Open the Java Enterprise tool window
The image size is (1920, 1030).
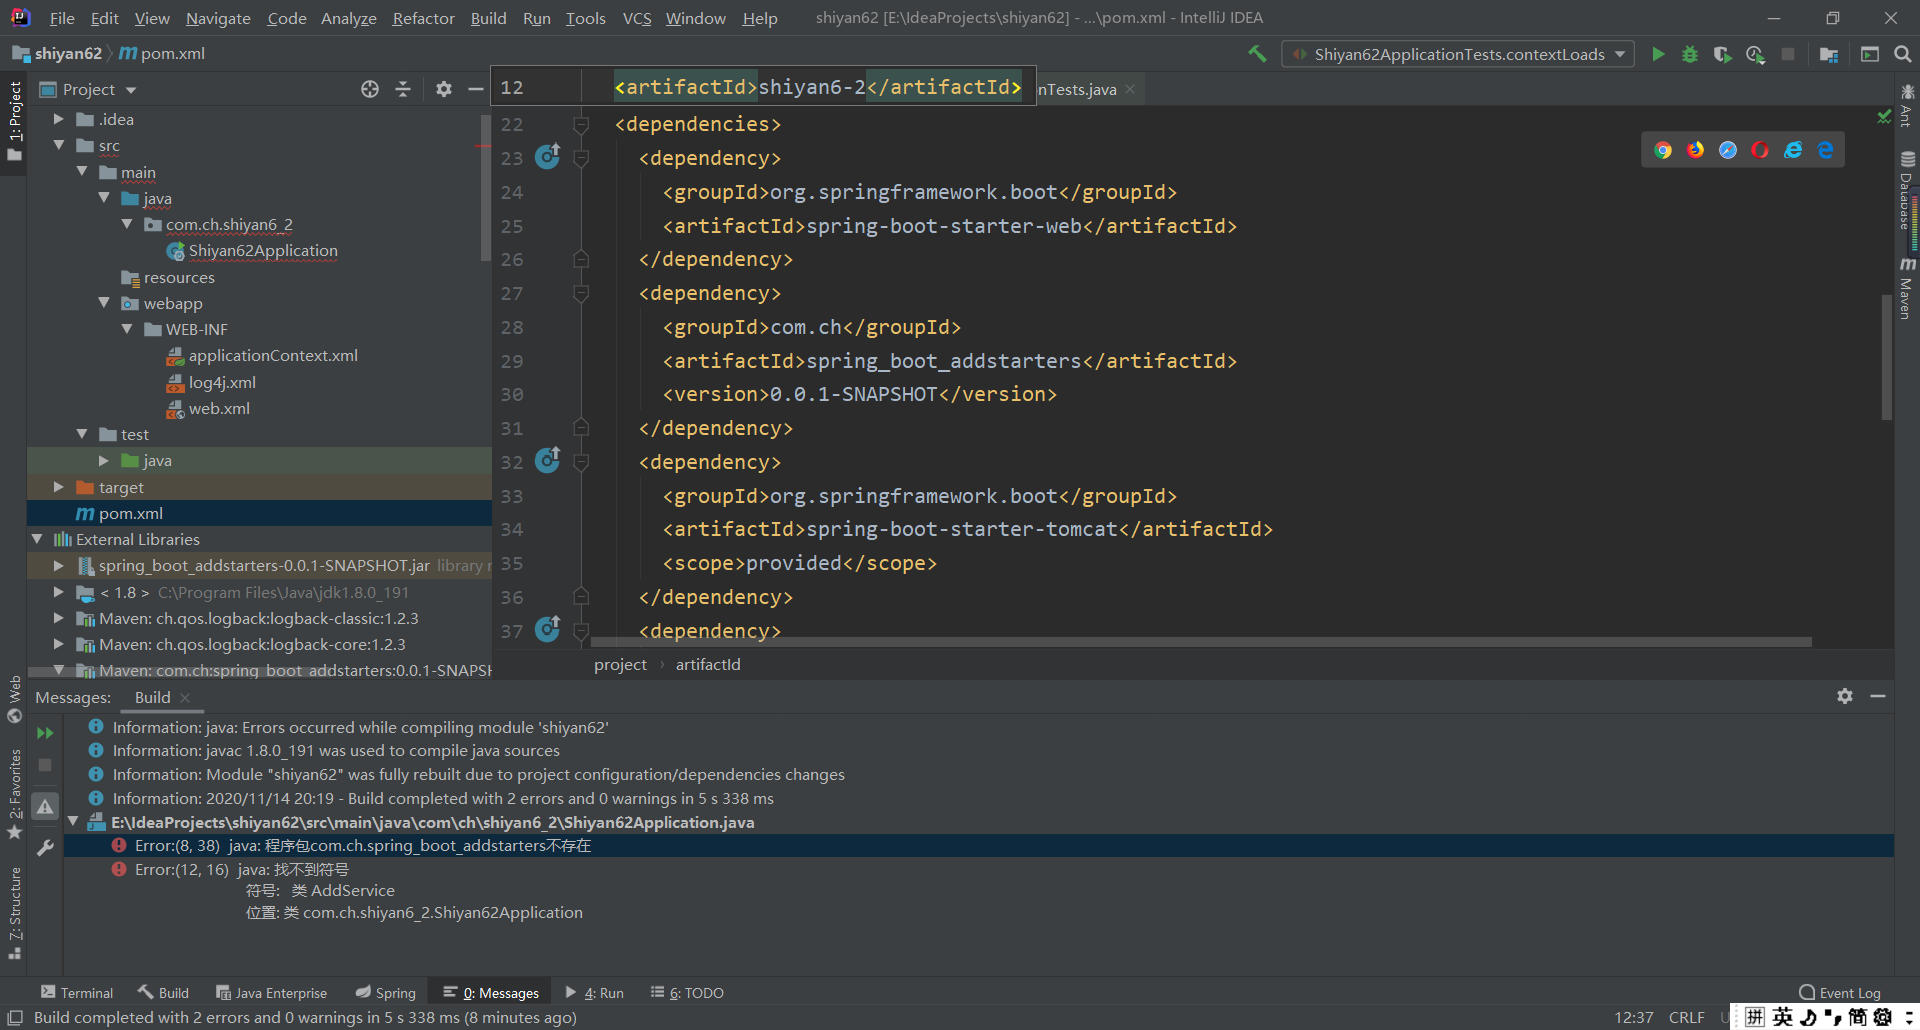(271, 993)
